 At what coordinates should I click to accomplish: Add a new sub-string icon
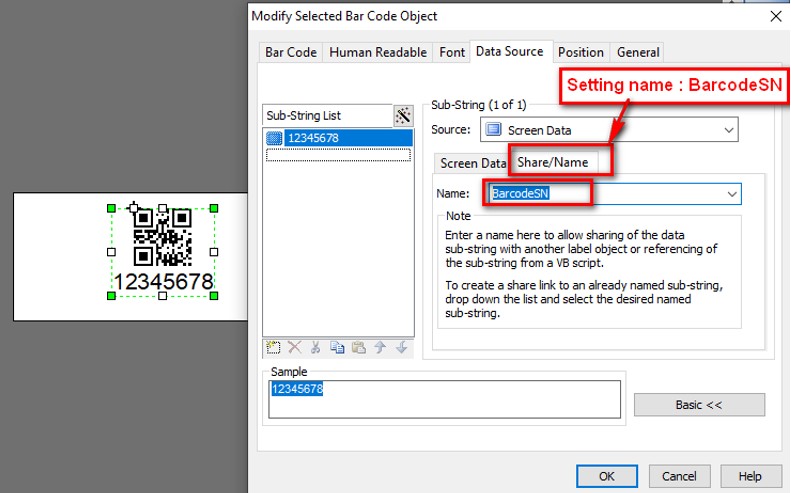click(x=273, y=347)
